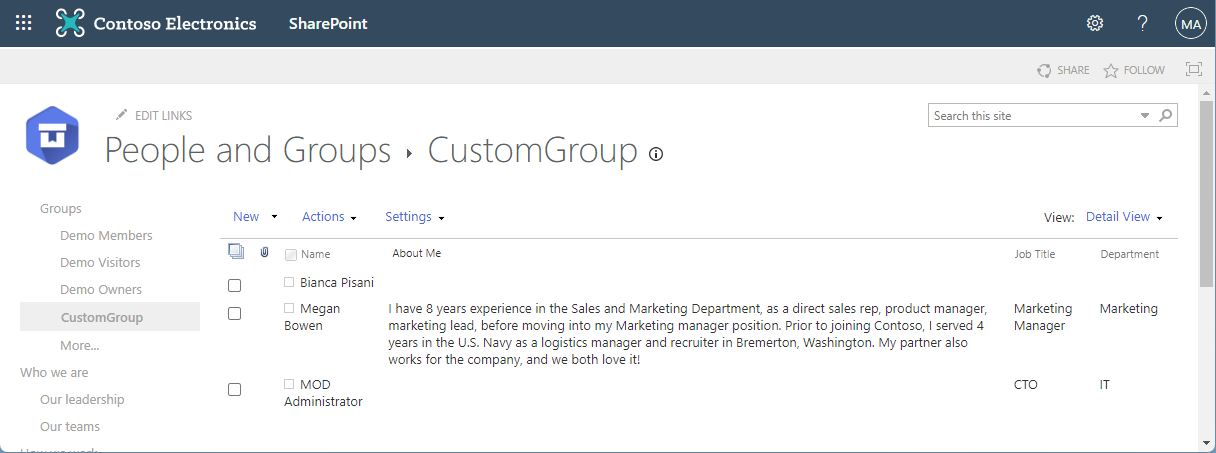Check the Megan Bowen row checkbox
Screen dimensions: 1216x453
234,313
